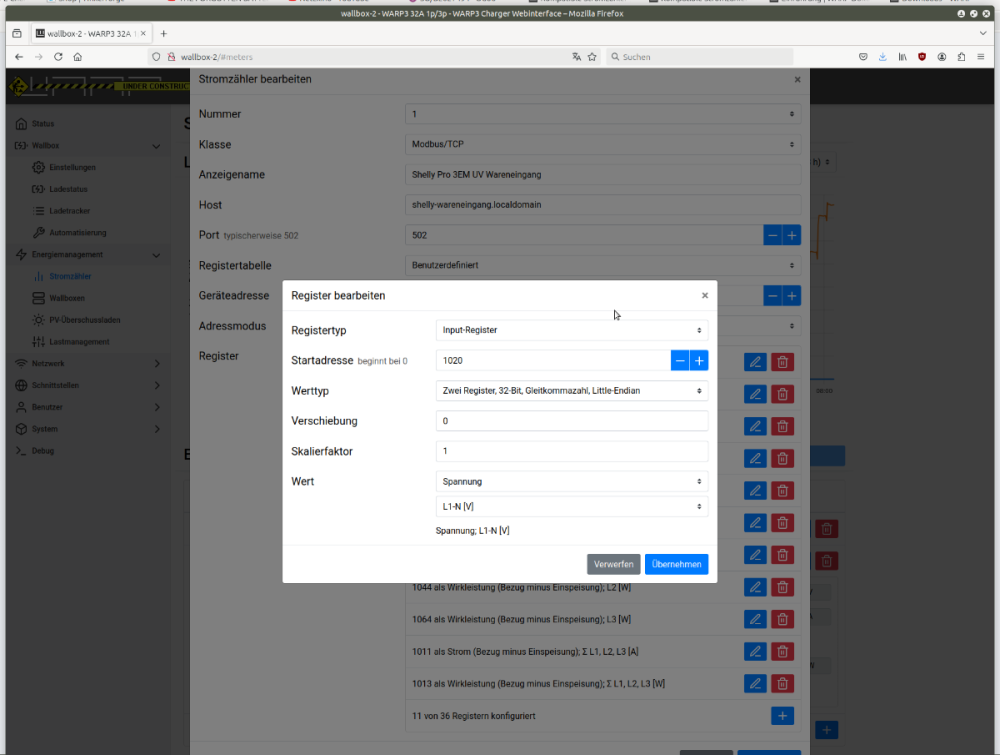The image size is (1000, 755).
Task: Bookmark this page with the star icon
Action: pos(592,57)
